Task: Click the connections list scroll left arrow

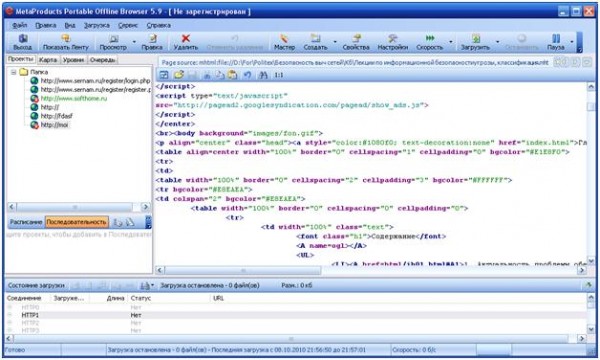Action: pyautogui.click(x=9, y=339)
